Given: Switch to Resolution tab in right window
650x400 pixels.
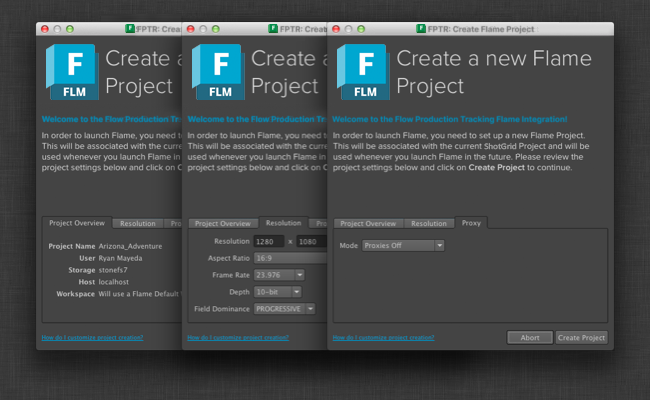Looking at the screenshot, I should tap(429, 223).
